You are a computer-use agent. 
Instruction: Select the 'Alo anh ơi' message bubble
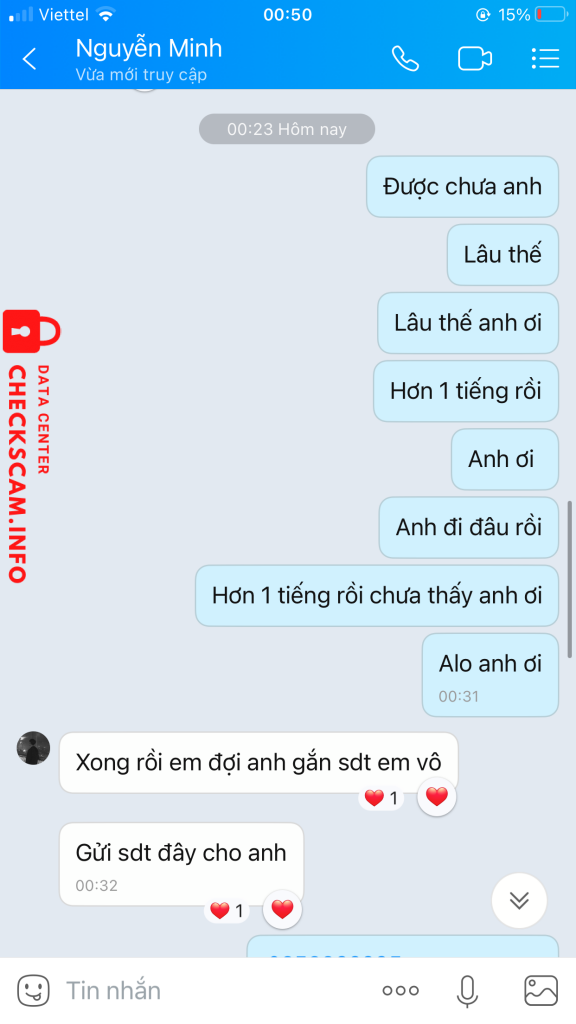(x=490, y=675)
